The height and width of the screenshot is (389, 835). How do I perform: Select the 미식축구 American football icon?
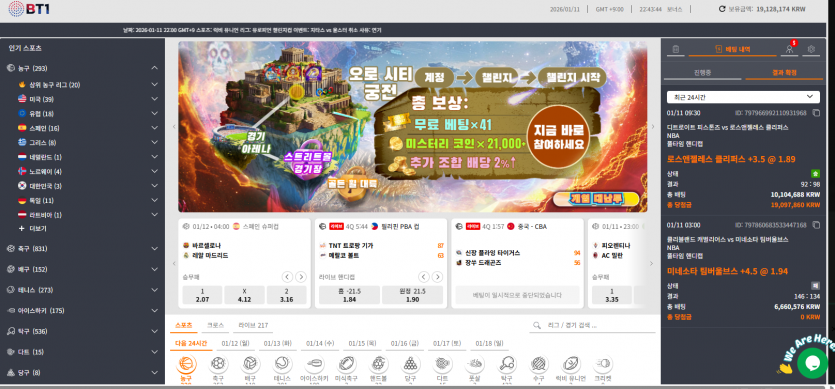click(x=347, y=364)
